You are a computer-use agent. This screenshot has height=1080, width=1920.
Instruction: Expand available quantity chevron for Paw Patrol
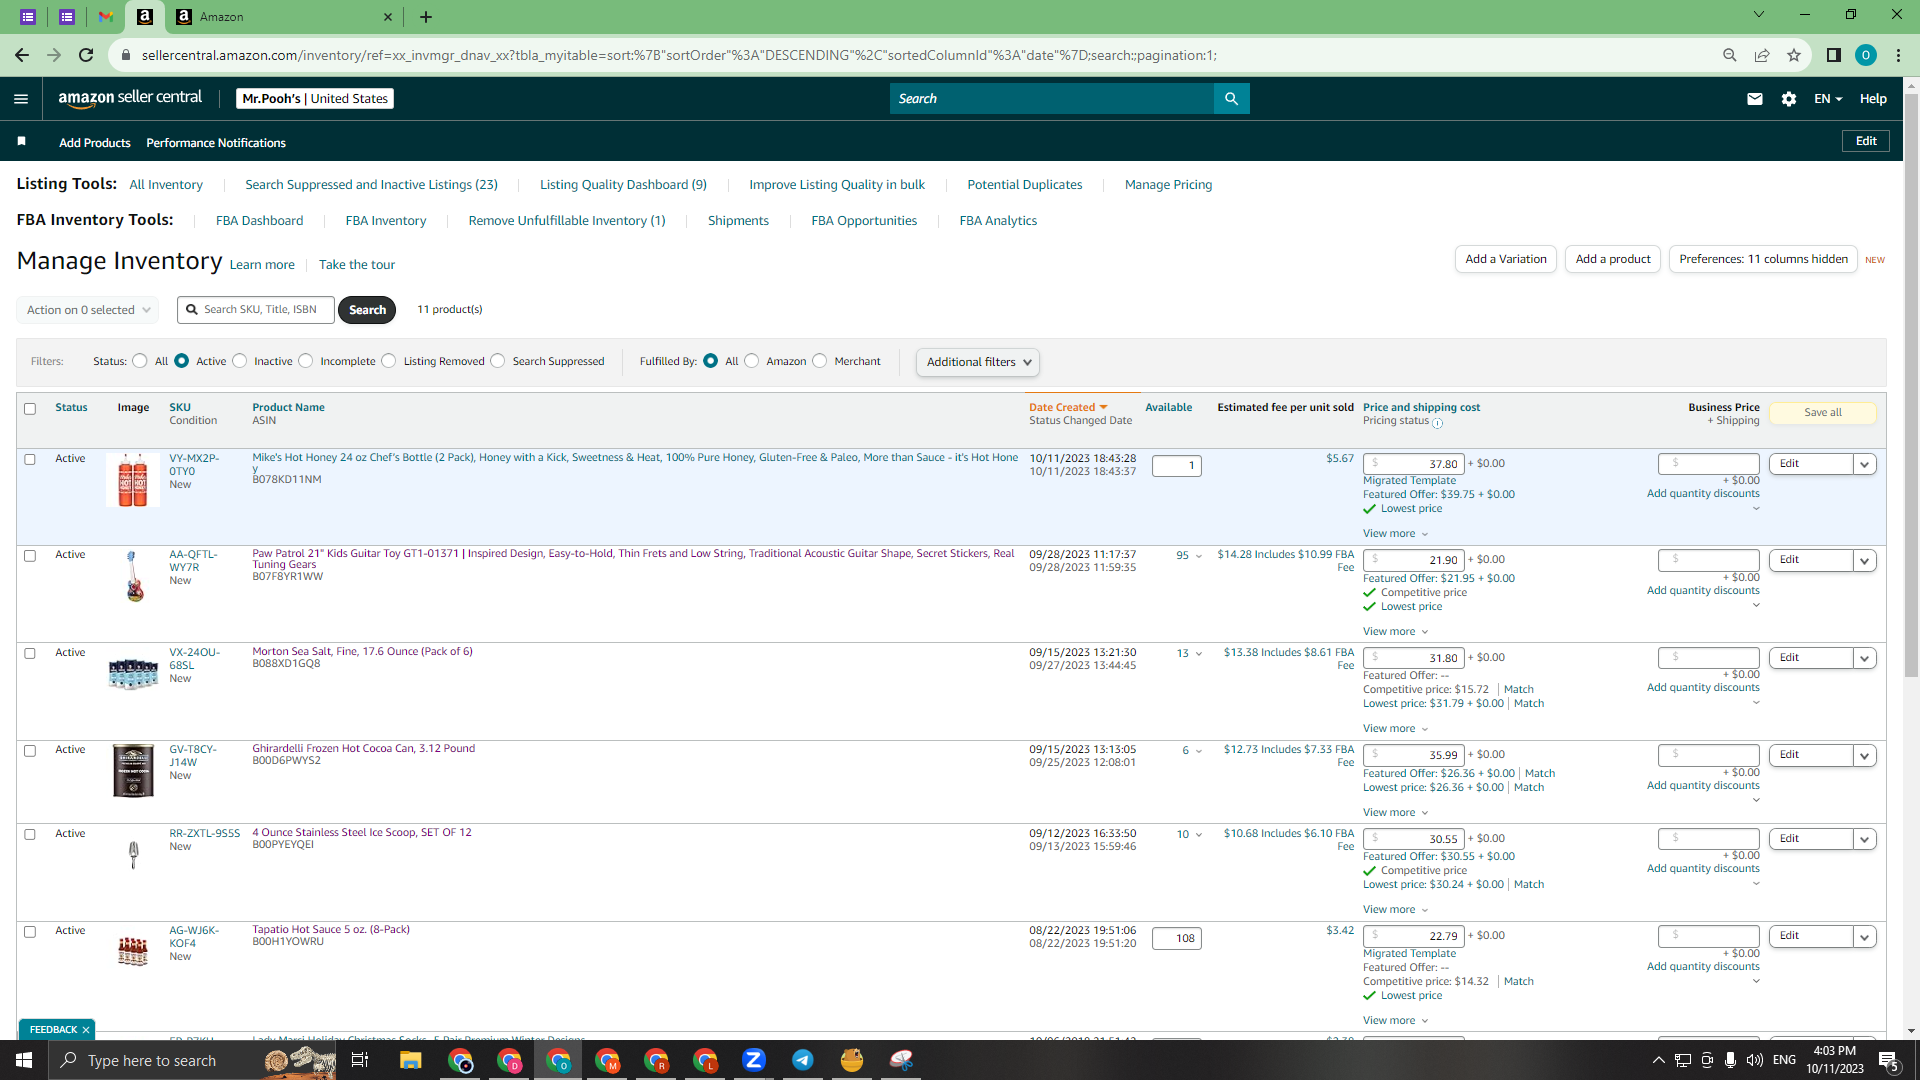(1199, 556)
